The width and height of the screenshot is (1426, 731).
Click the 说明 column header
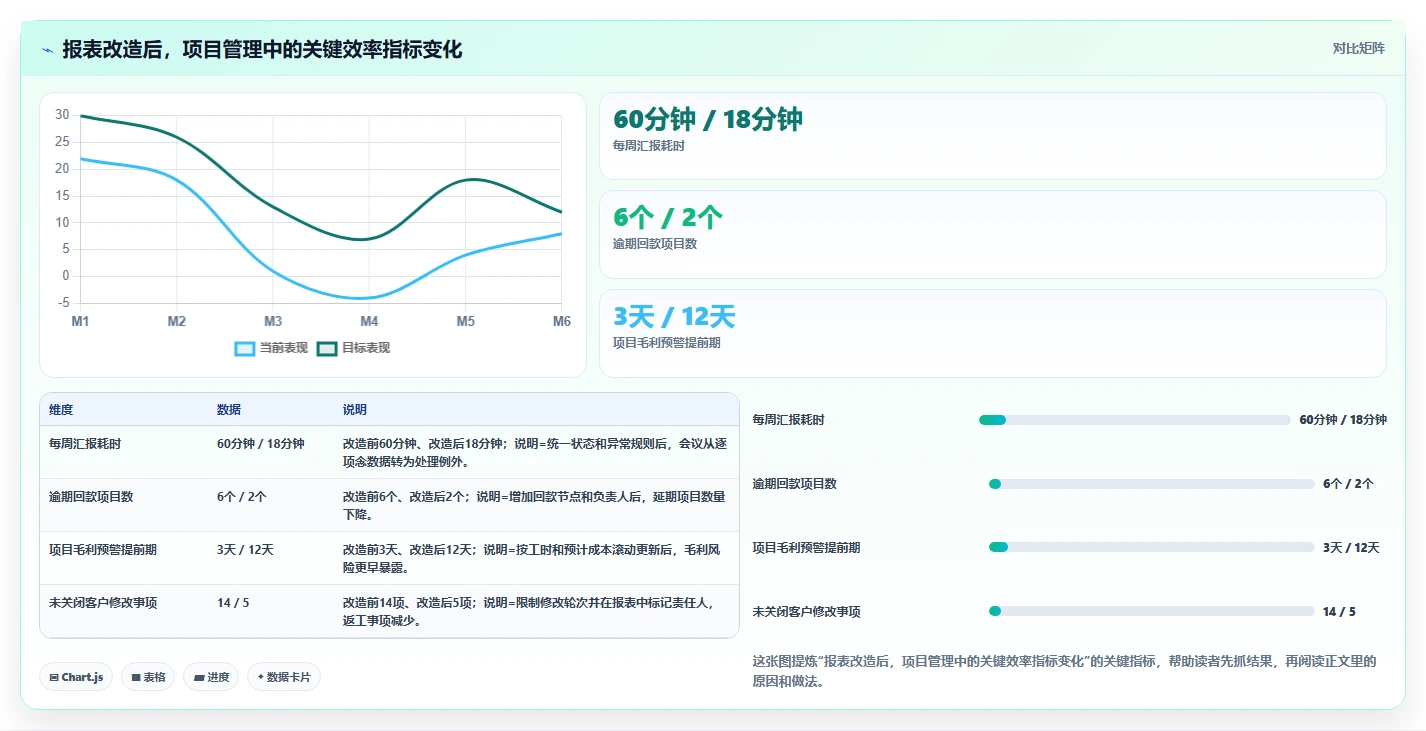coord(355,410)
